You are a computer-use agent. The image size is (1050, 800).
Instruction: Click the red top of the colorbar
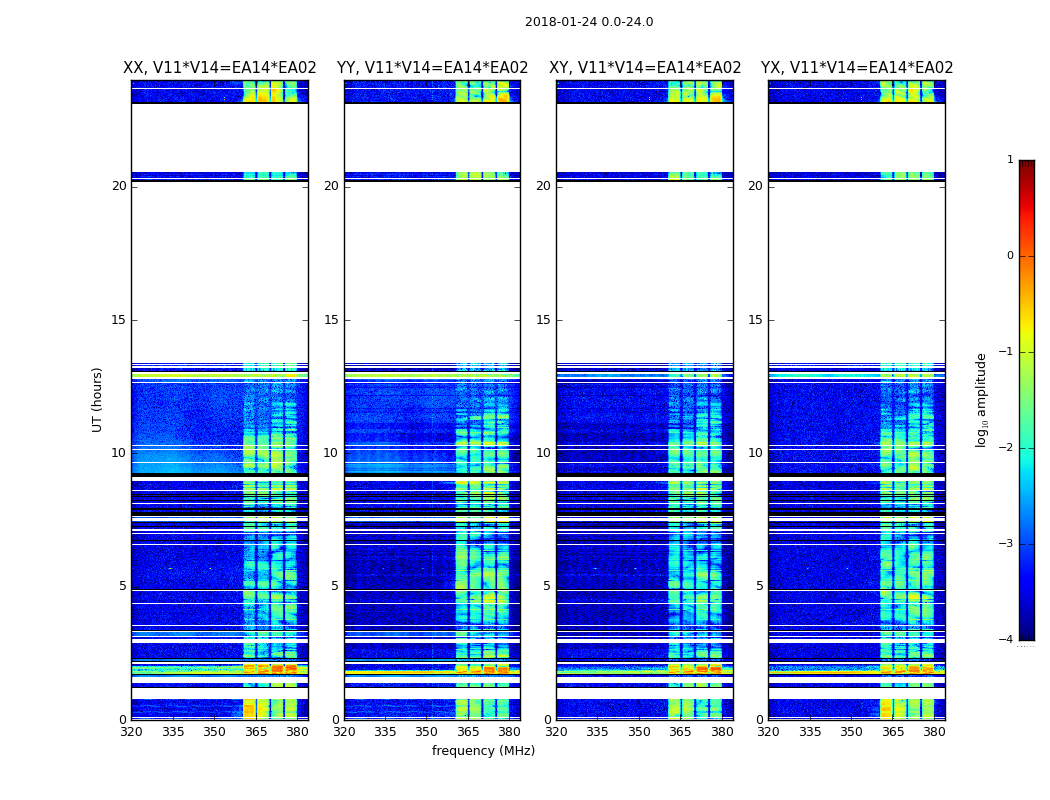(x=1026, y=168)
